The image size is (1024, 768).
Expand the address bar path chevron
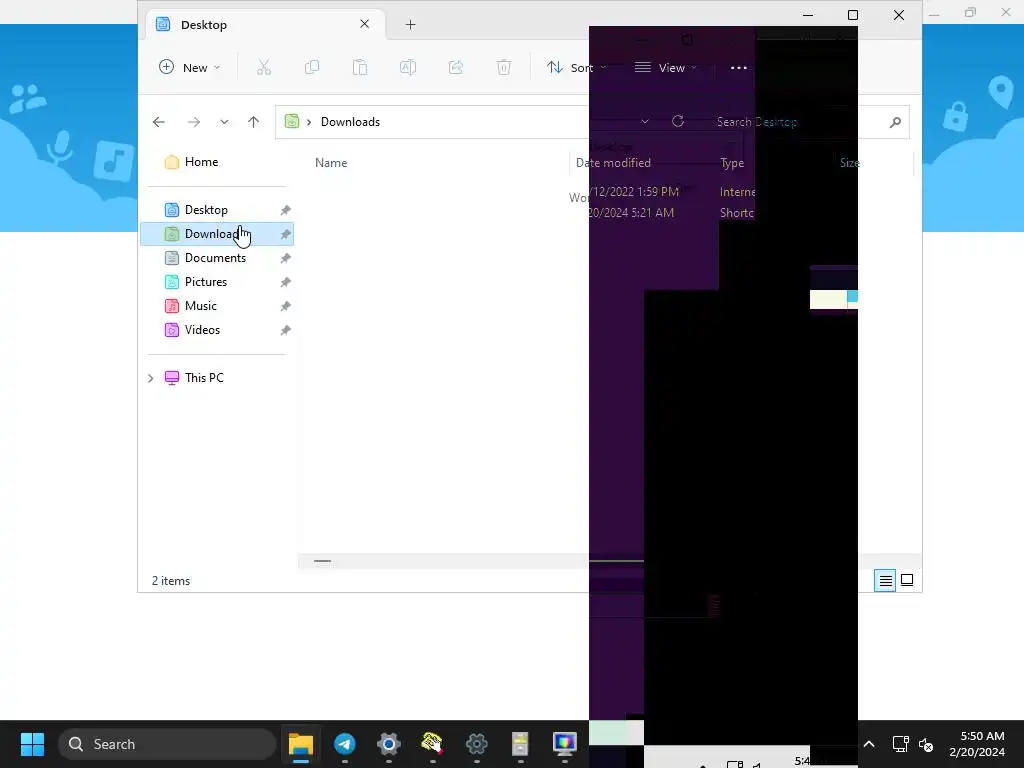point(309,122)
